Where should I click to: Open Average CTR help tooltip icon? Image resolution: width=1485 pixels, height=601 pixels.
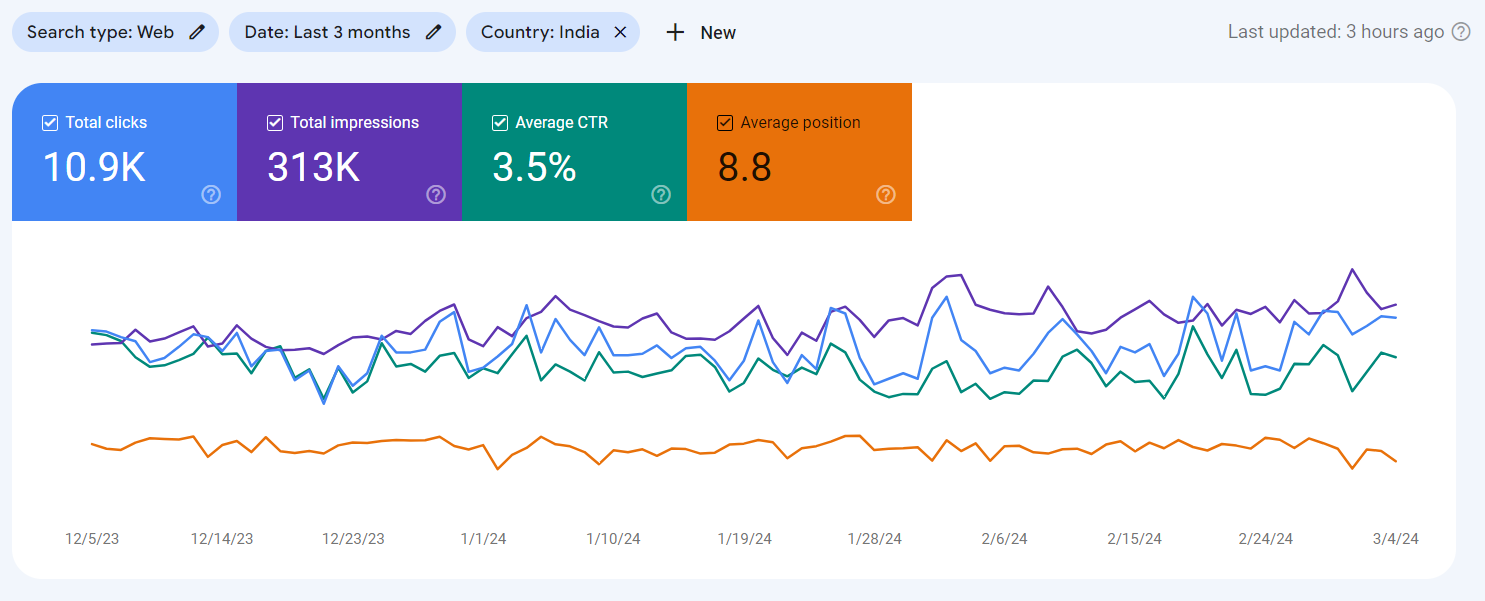tap(661, 195)
